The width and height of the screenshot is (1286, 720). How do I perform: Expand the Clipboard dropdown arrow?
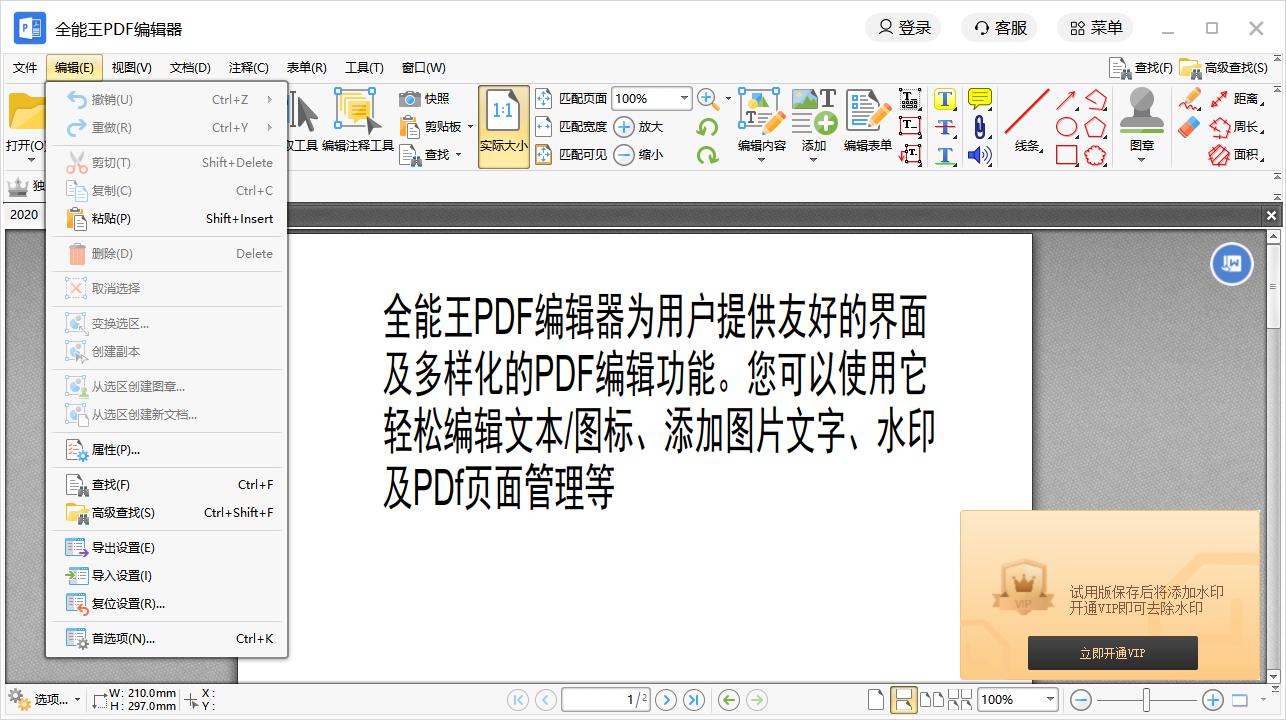pyautogui.click(x=470, y=127)
